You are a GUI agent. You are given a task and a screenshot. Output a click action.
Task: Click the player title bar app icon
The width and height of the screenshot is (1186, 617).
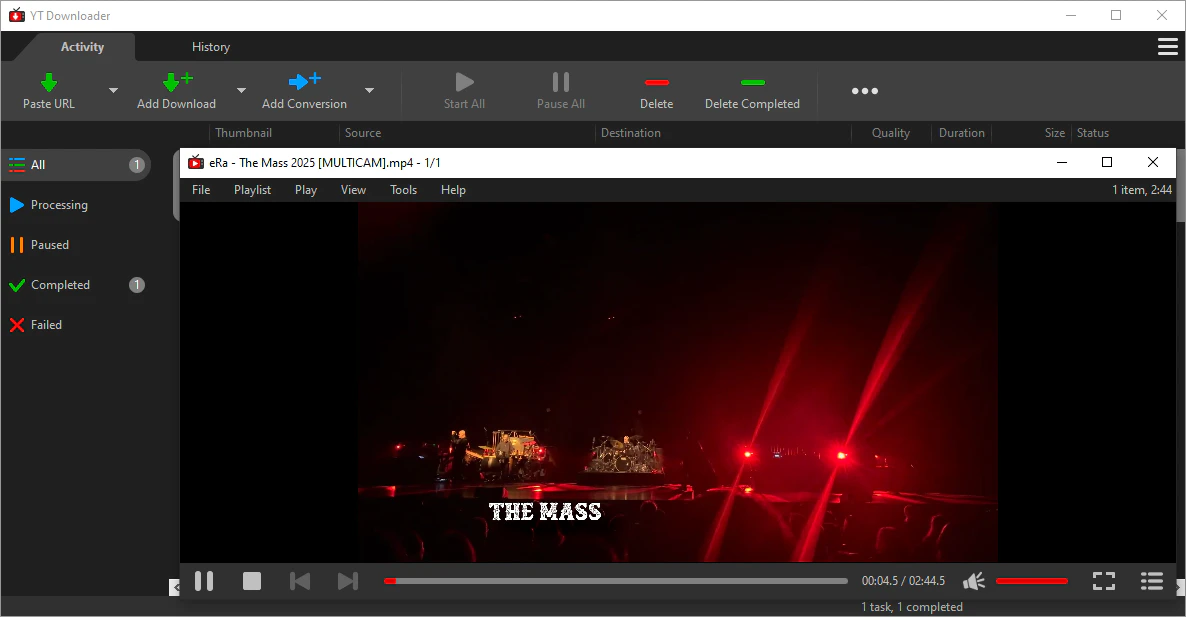(196, 162)
